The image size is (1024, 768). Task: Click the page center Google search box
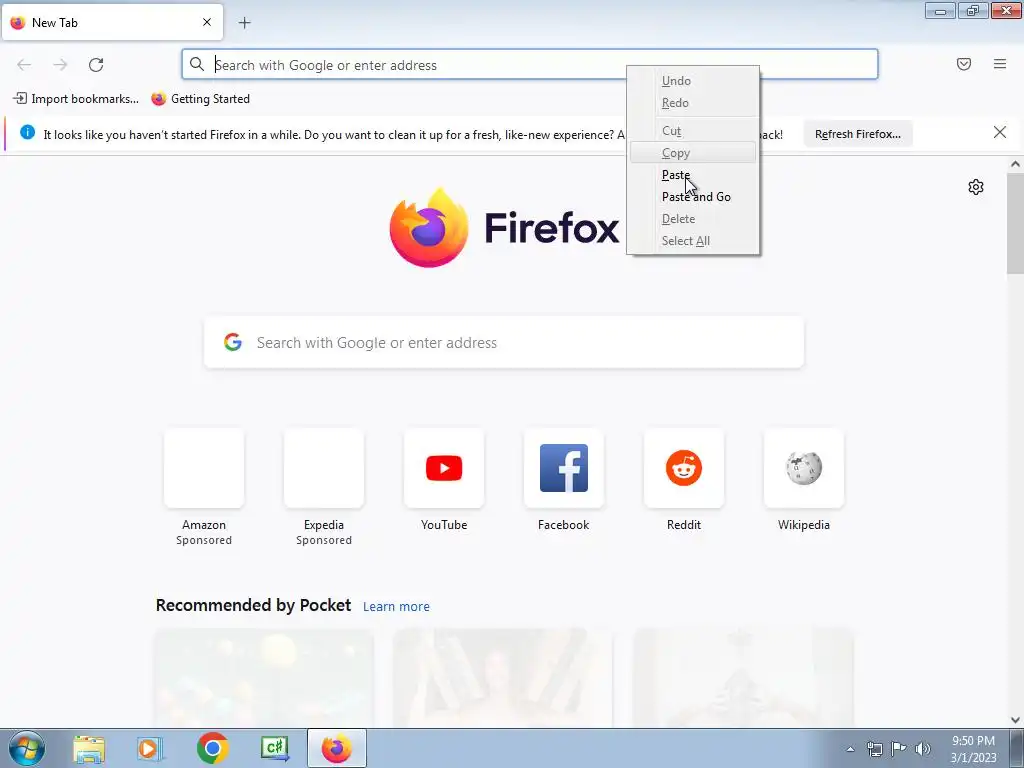coord(504,342)
